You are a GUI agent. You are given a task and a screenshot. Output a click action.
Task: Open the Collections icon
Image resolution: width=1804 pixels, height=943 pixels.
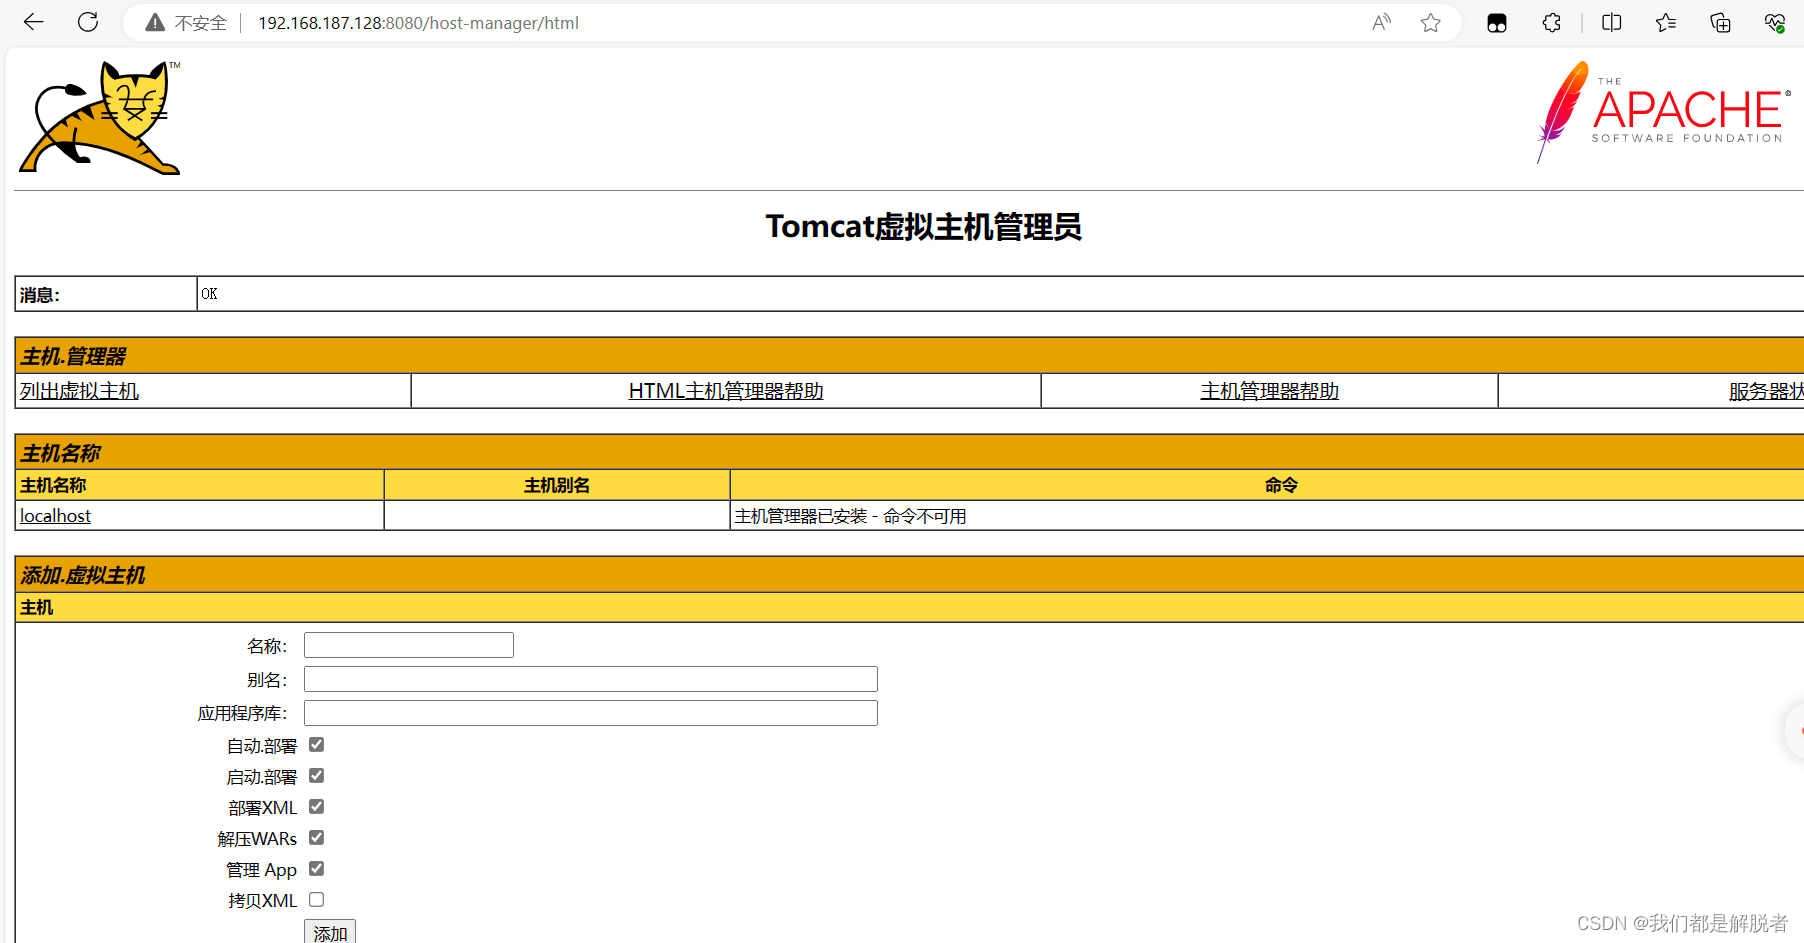[1720, 22]
